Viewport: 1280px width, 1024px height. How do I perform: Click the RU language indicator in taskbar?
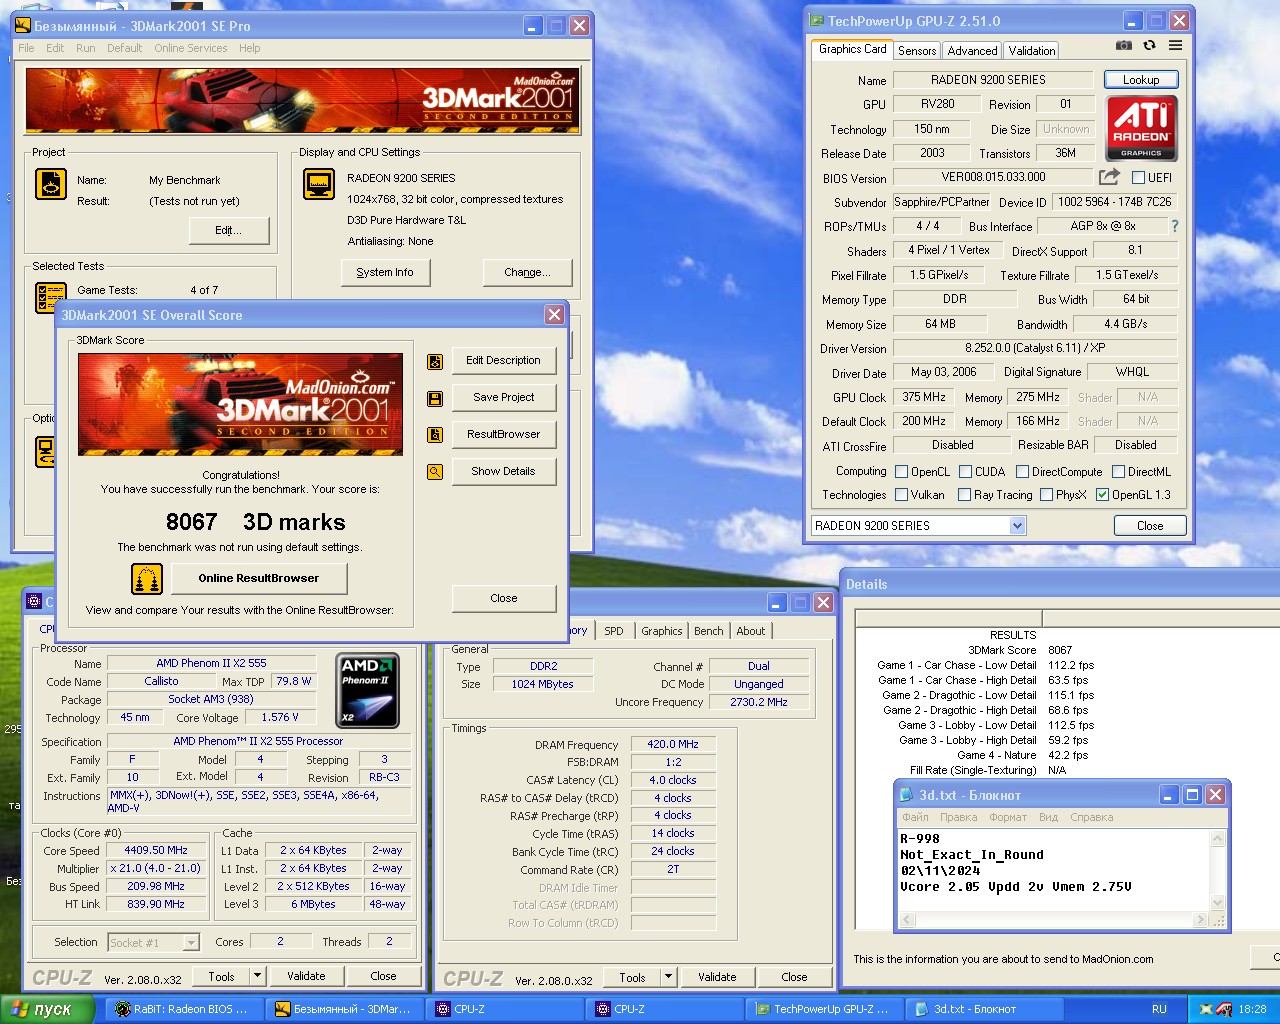[1159, 1009]
